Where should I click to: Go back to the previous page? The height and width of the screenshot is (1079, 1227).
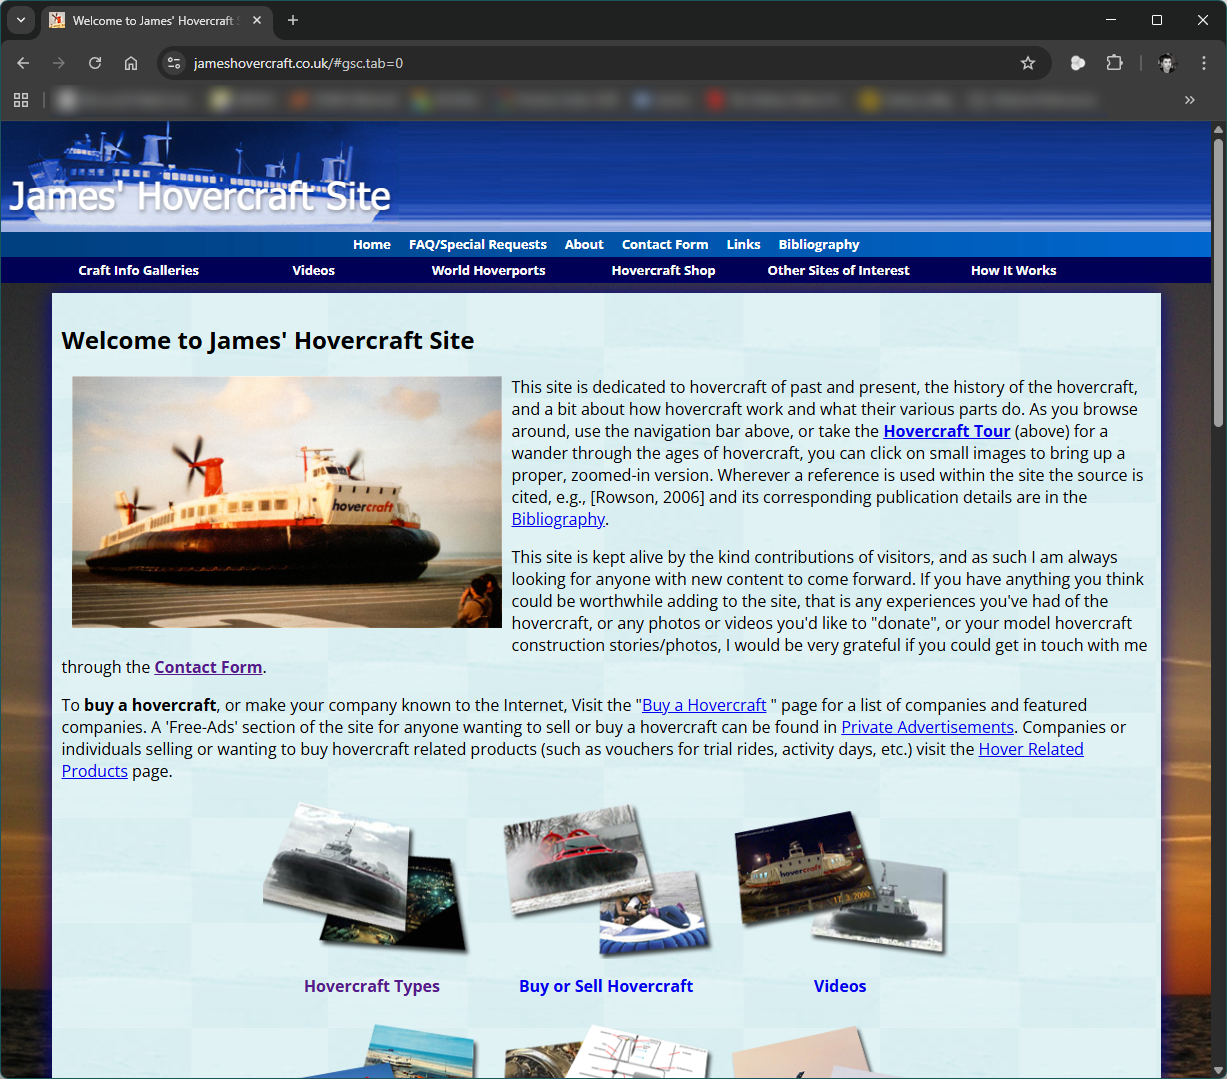coord(23,63)
